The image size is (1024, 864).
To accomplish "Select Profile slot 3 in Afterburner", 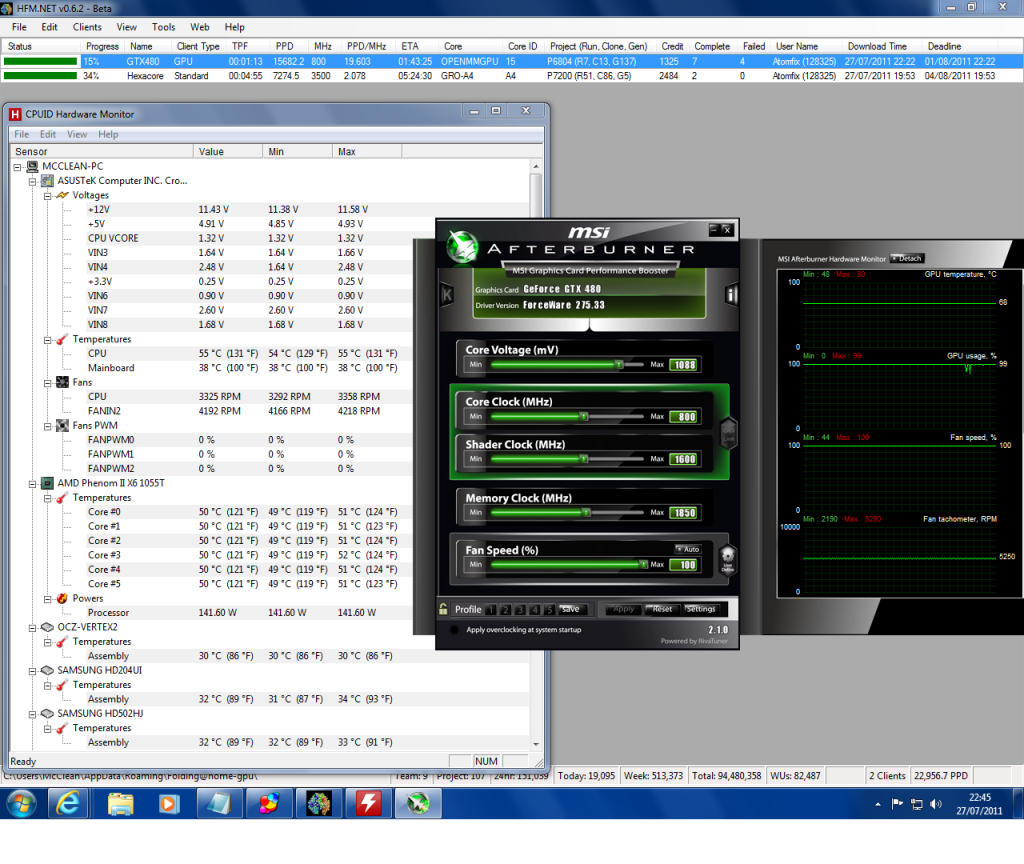I will [520, 610].
